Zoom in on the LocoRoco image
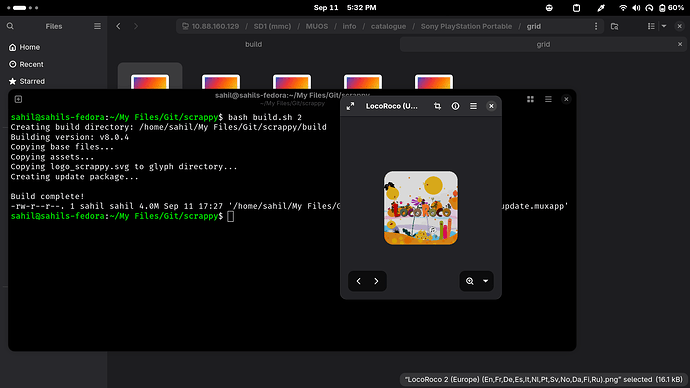This screenshot has height=388, width=690. [x=470, y=281]
